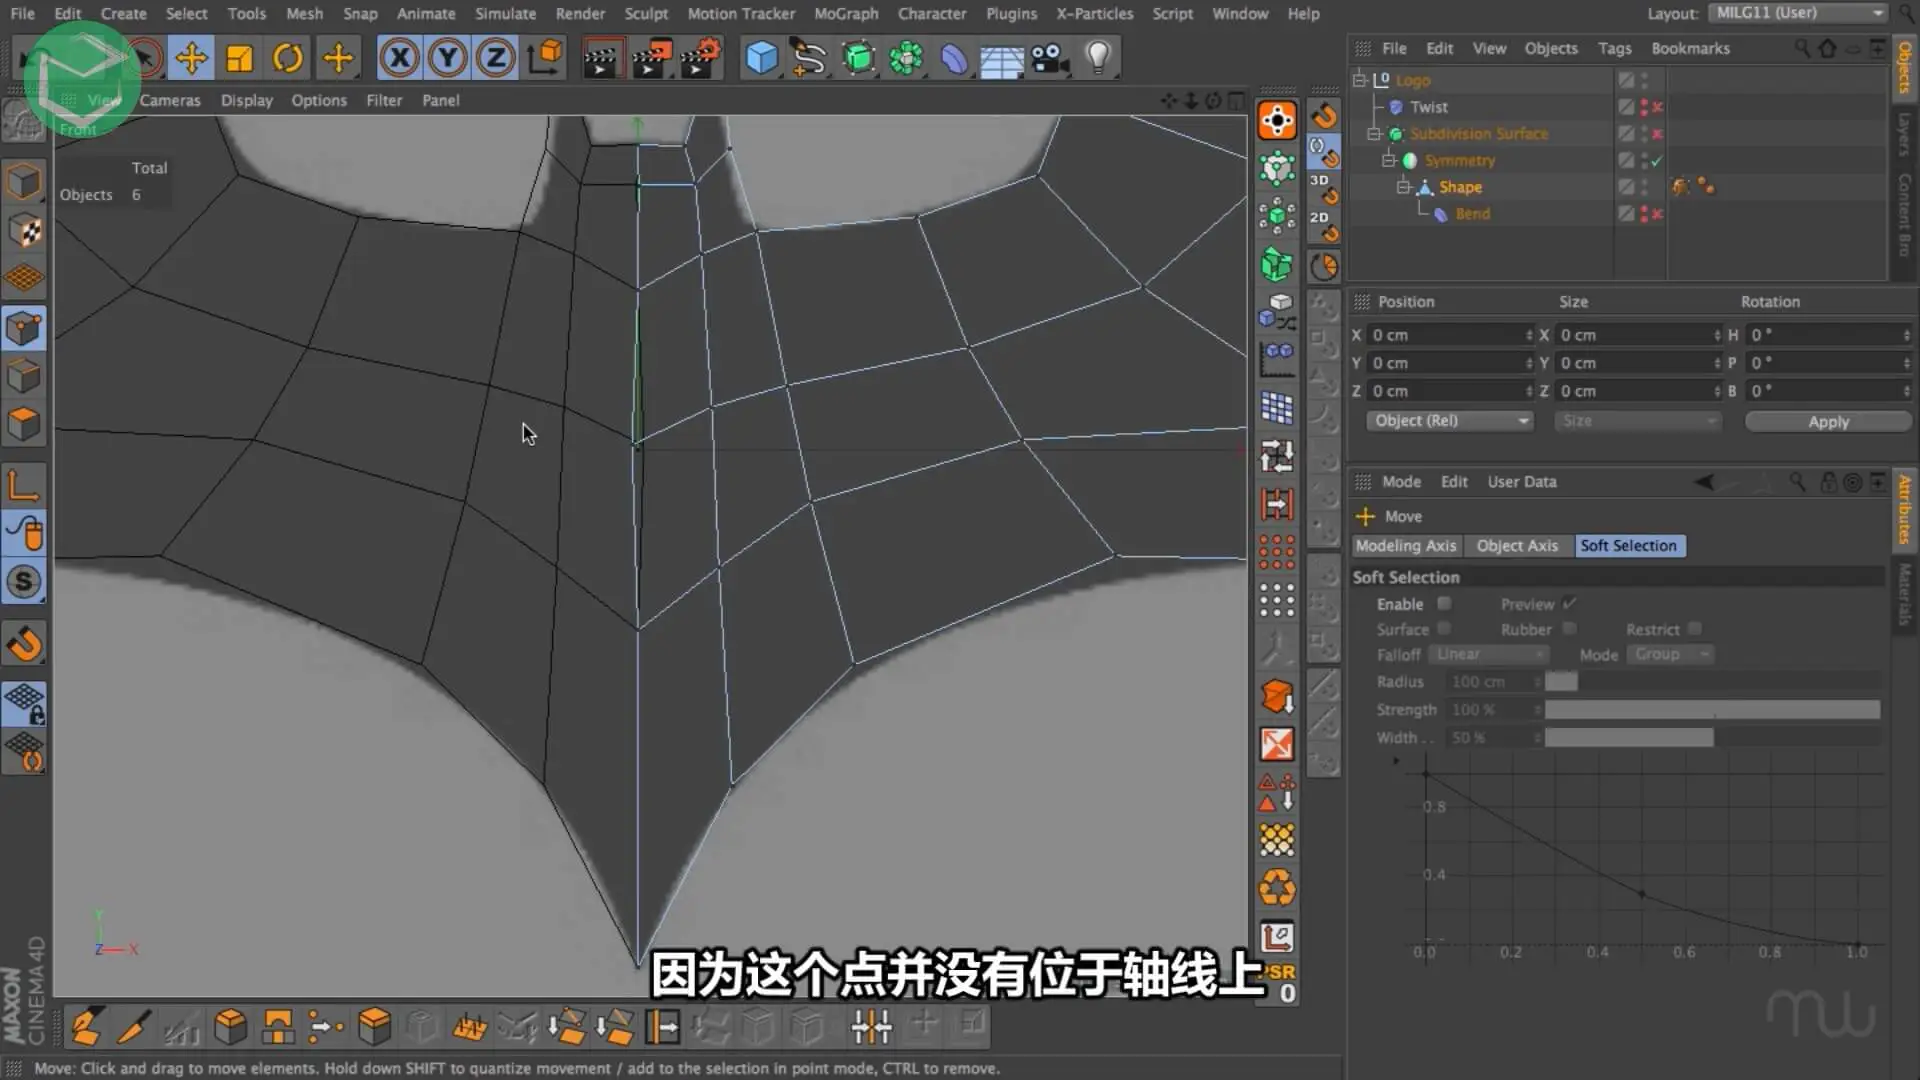Click the magnet tool in left sidebar
The height and width of the screenshot is (1080, 1920).
tap(24, 643)
